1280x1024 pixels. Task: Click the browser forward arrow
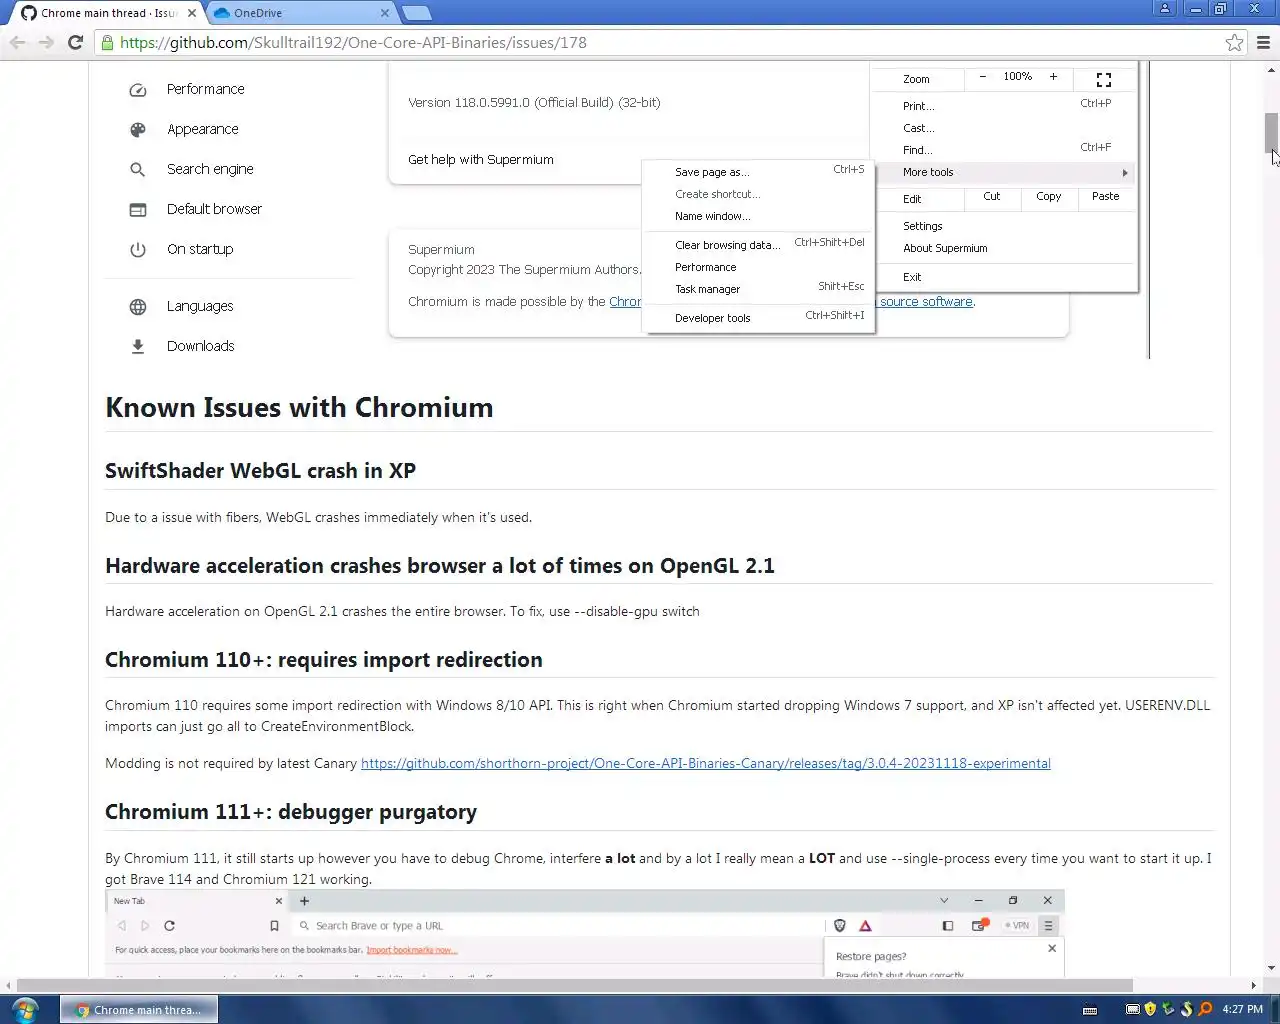tap(46, 42)
